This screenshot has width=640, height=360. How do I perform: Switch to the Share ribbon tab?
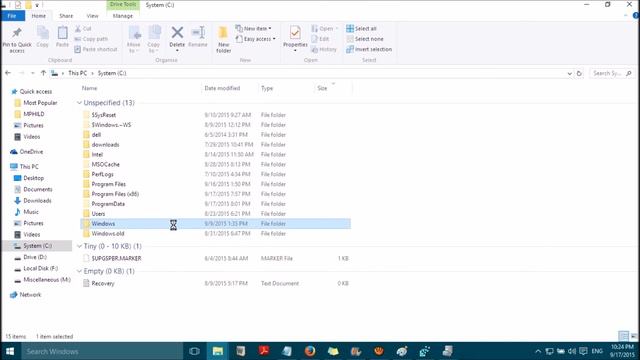(66, 16)
